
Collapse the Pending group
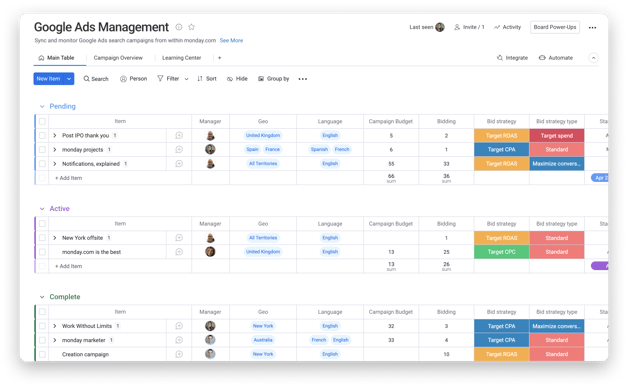pyautogui.click(x=42, y=107)
